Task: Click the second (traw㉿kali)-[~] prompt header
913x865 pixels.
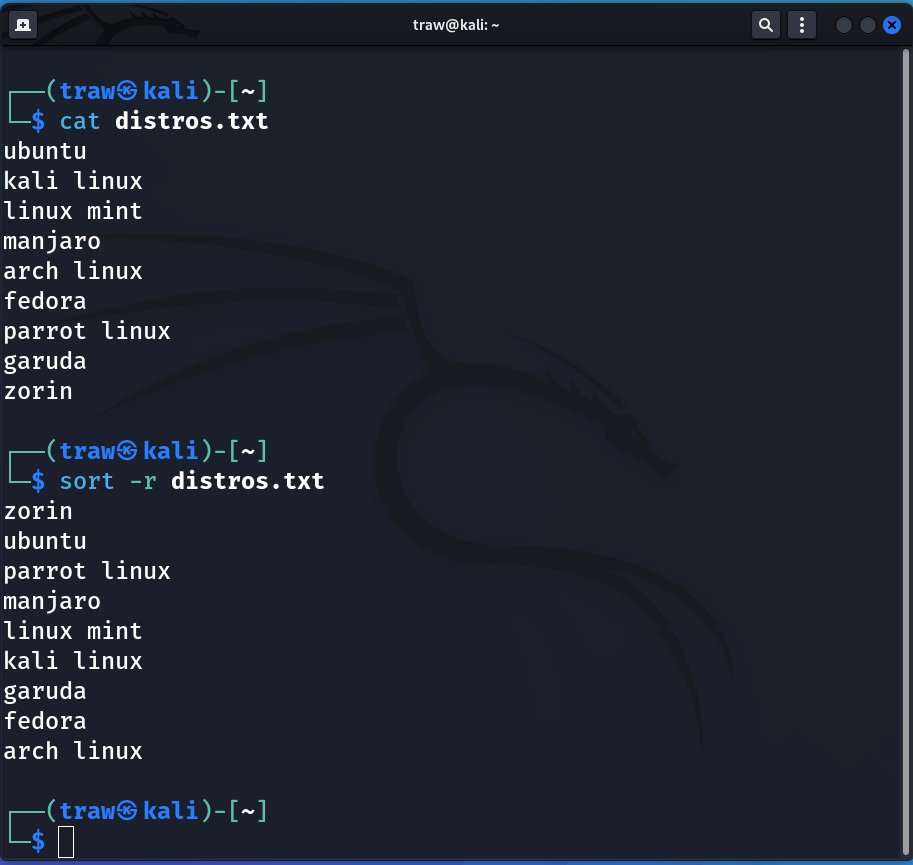Action: [156, 451]
